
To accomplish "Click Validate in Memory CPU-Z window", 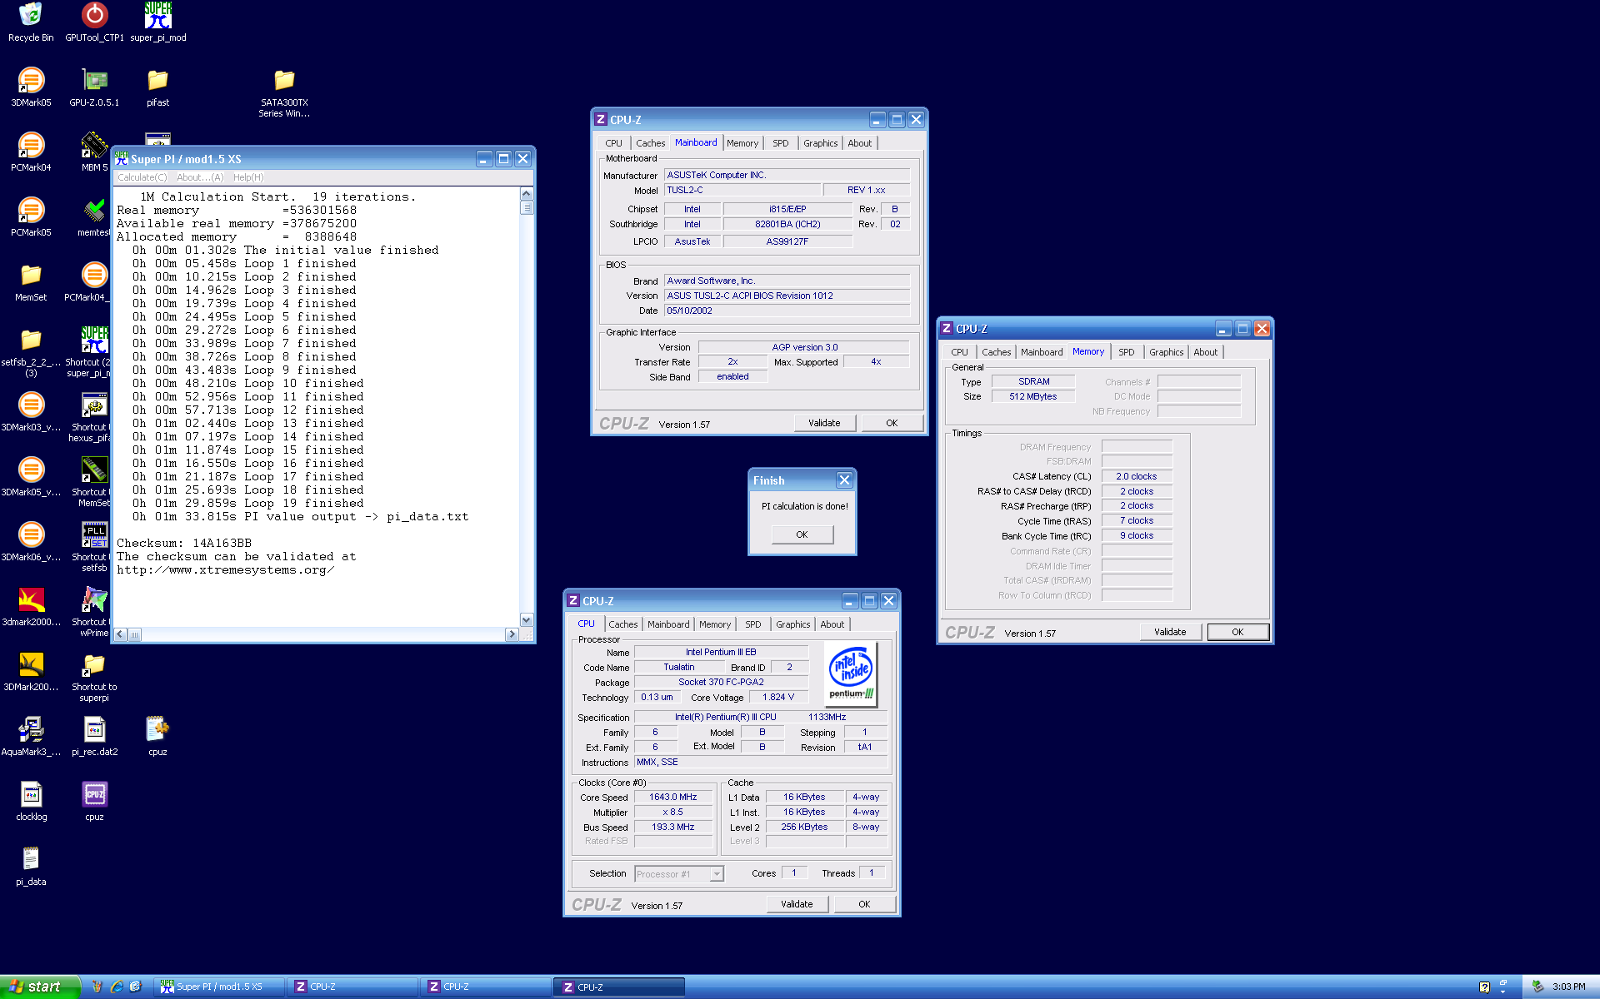I will [x=1170, y=632].
